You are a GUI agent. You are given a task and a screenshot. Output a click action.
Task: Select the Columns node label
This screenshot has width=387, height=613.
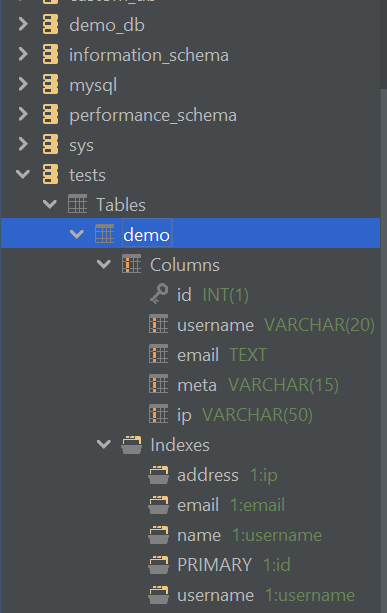click(x=185, y=265)
